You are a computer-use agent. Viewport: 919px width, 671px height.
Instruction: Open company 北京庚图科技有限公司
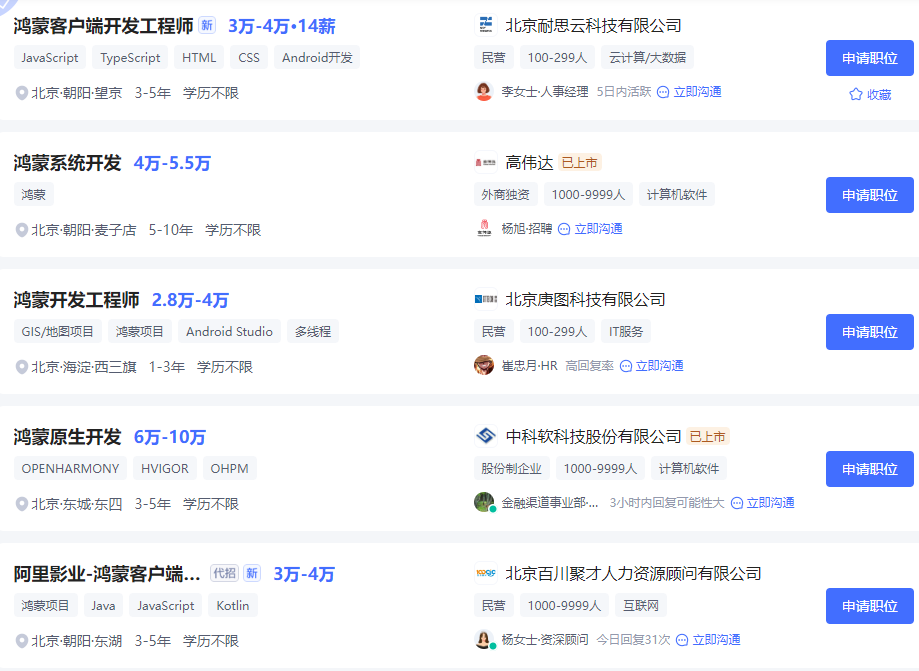(585, 300)
